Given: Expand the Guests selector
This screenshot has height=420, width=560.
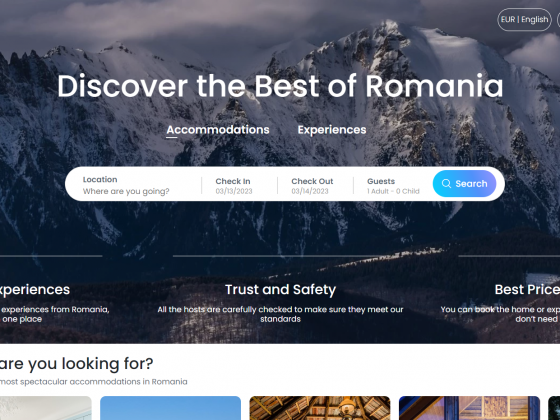Looking at the screenshot, I should 393,186.
